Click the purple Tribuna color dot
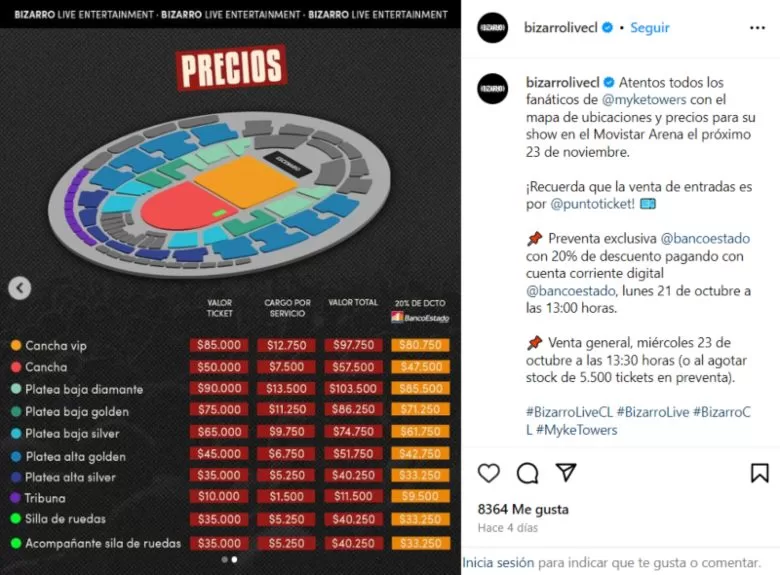 click(x=16, y=498)
